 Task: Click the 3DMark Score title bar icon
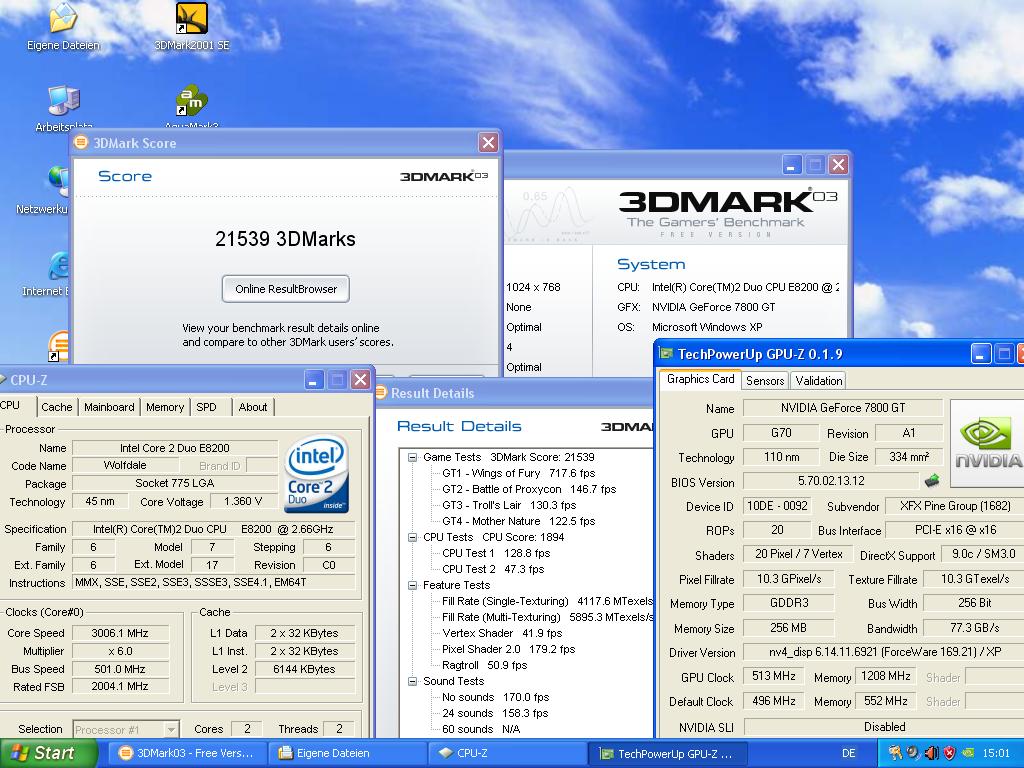(x=81, y=142)
